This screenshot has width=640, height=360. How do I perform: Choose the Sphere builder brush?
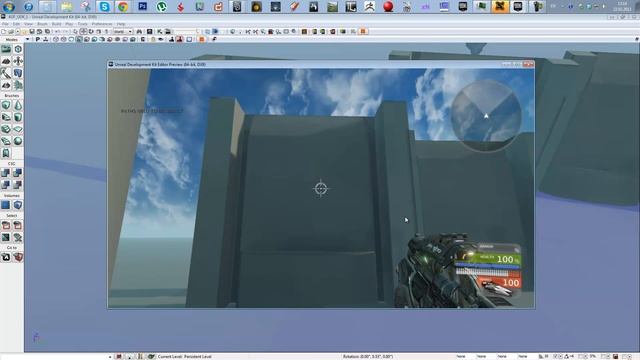click(18, 141)
